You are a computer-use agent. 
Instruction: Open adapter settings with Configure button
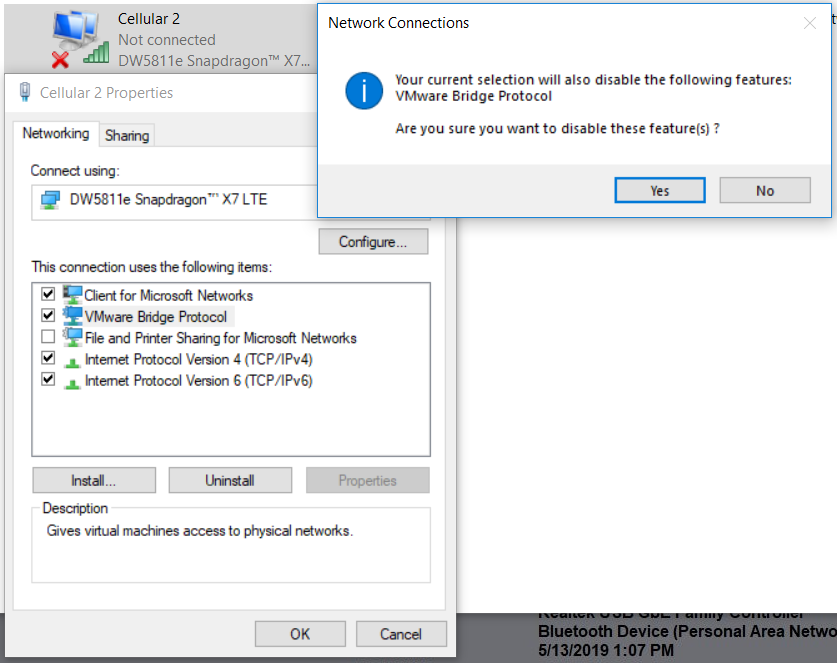372,241
